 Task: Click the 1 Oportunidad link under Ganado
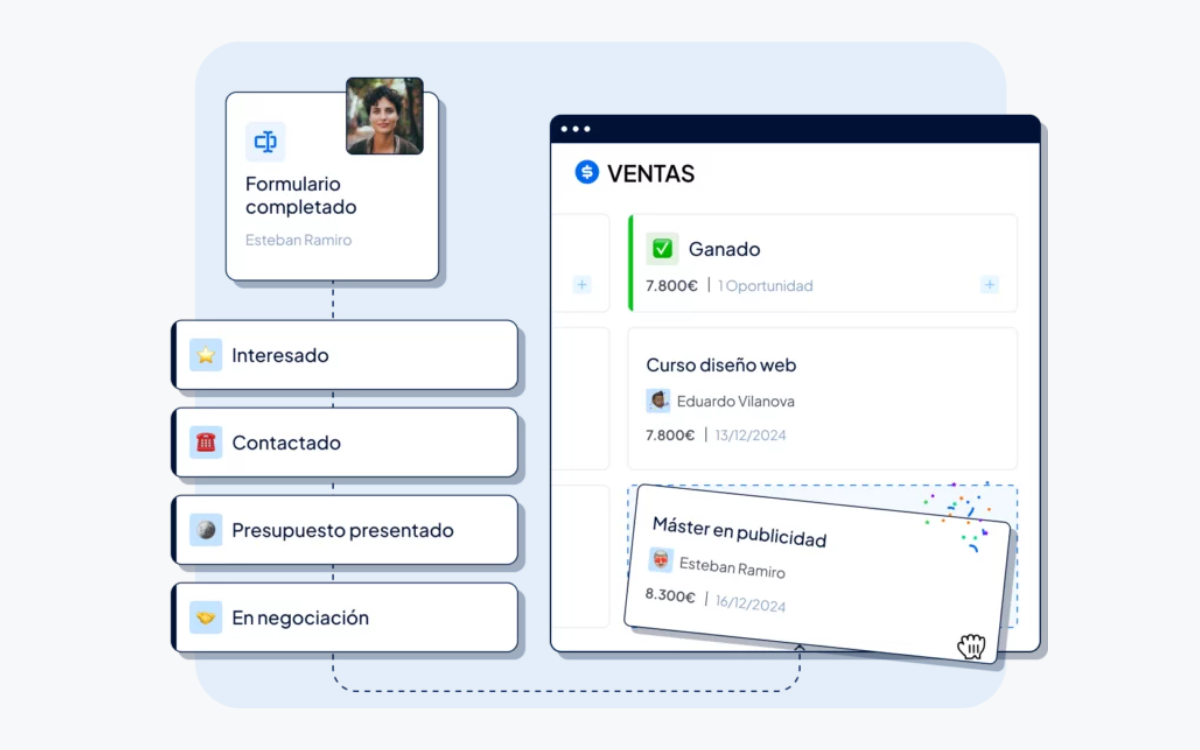(765, 286)
